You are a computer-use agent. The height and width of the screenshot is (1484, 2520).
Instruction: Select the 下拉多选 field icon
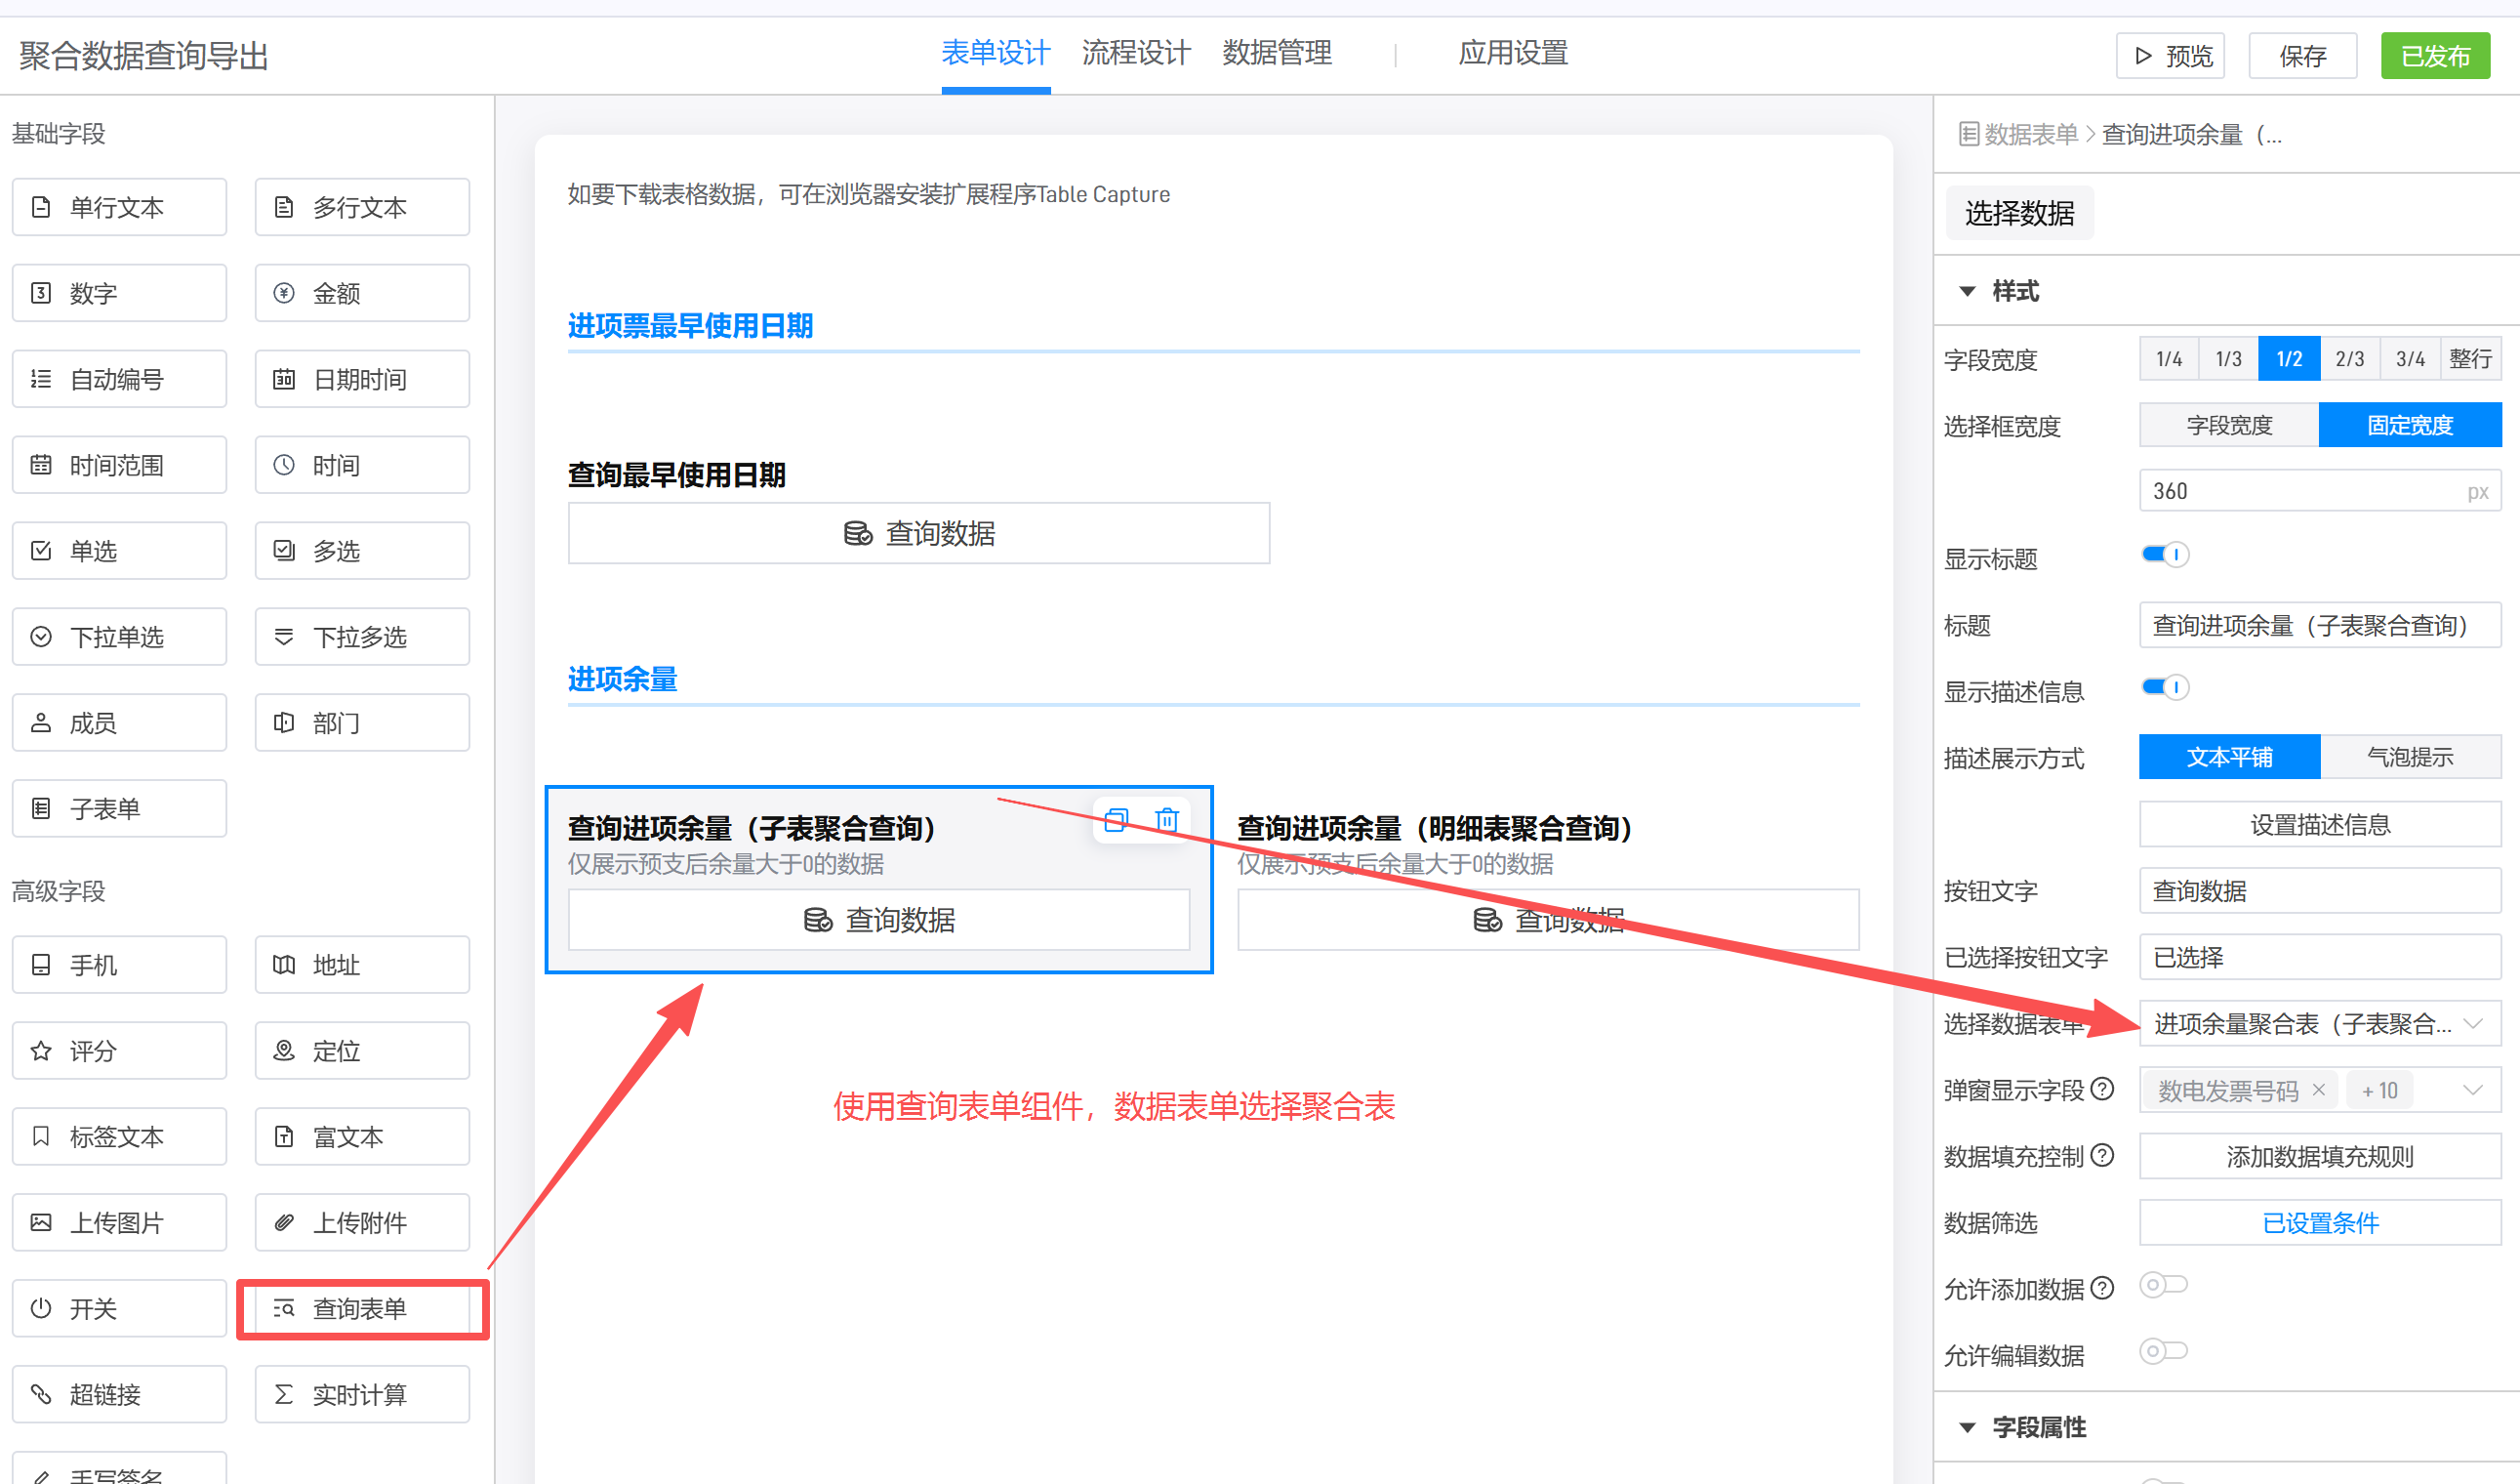pyautogui.click(x=284, y=637)
